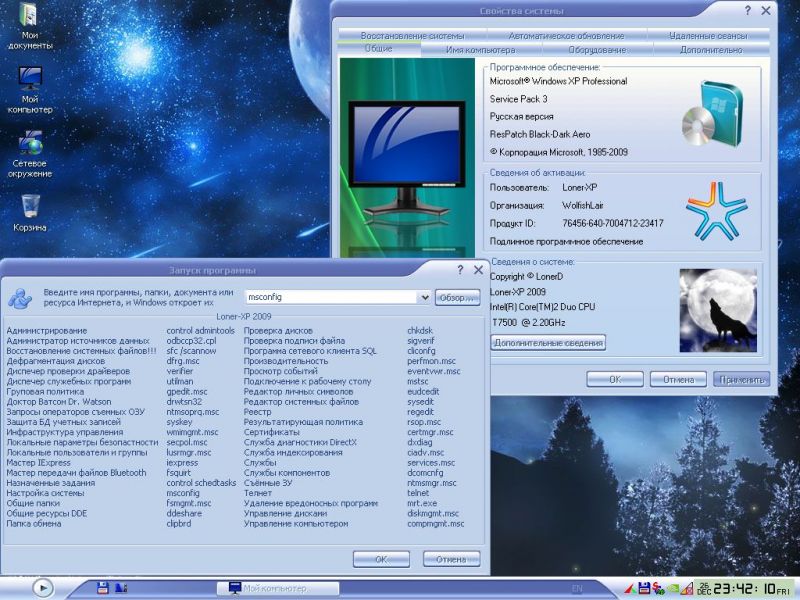The image size is (800, 600).
Task: Click help question mark in Запуск программы
Action: [460, 270]
